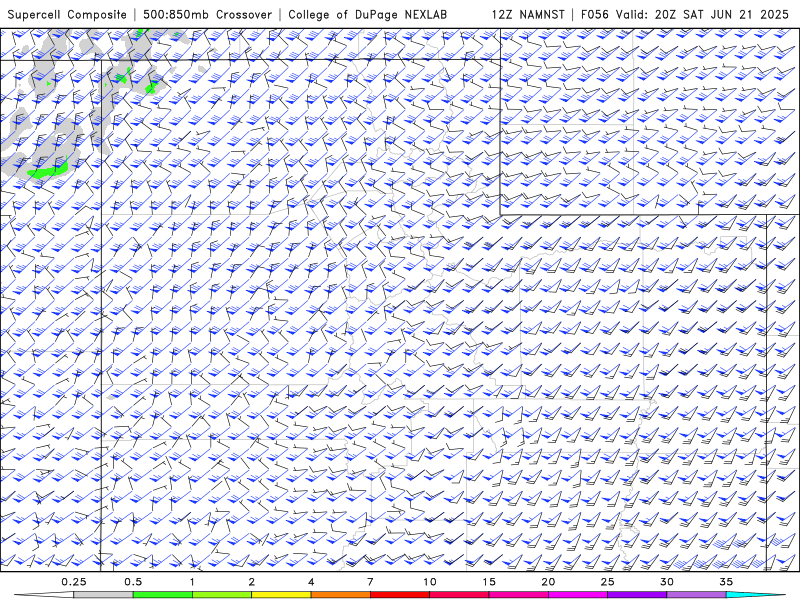This screenshot has width=800, height=600.
Task: Click the bright green 0.5–1 color bar segment
Action: [x=162, y=595]
